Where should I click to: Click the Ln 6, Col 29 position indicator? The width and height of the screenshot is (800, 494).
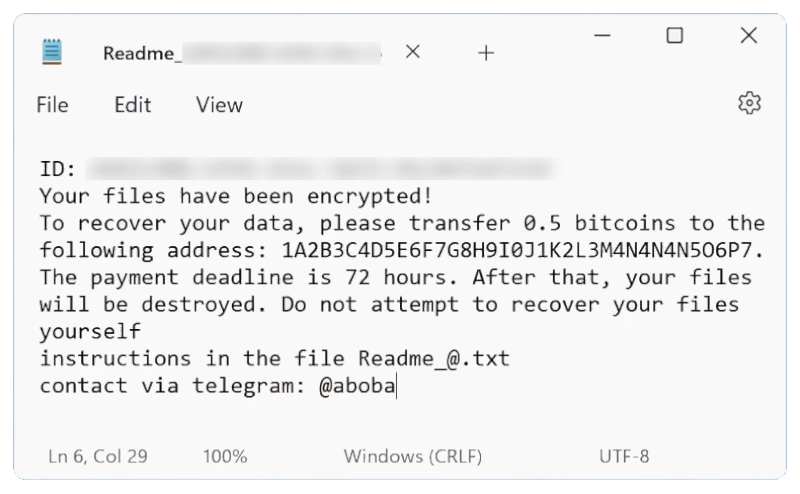pyautogui.click(x=98, y=456)
